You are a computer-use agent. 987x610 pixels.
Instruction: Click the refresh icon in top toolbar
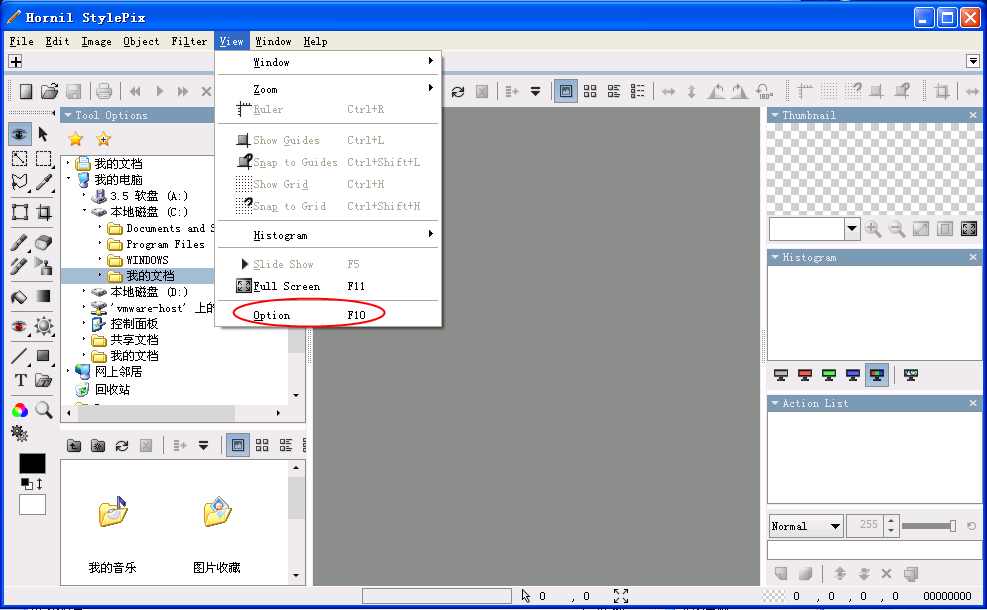[458, 92]
